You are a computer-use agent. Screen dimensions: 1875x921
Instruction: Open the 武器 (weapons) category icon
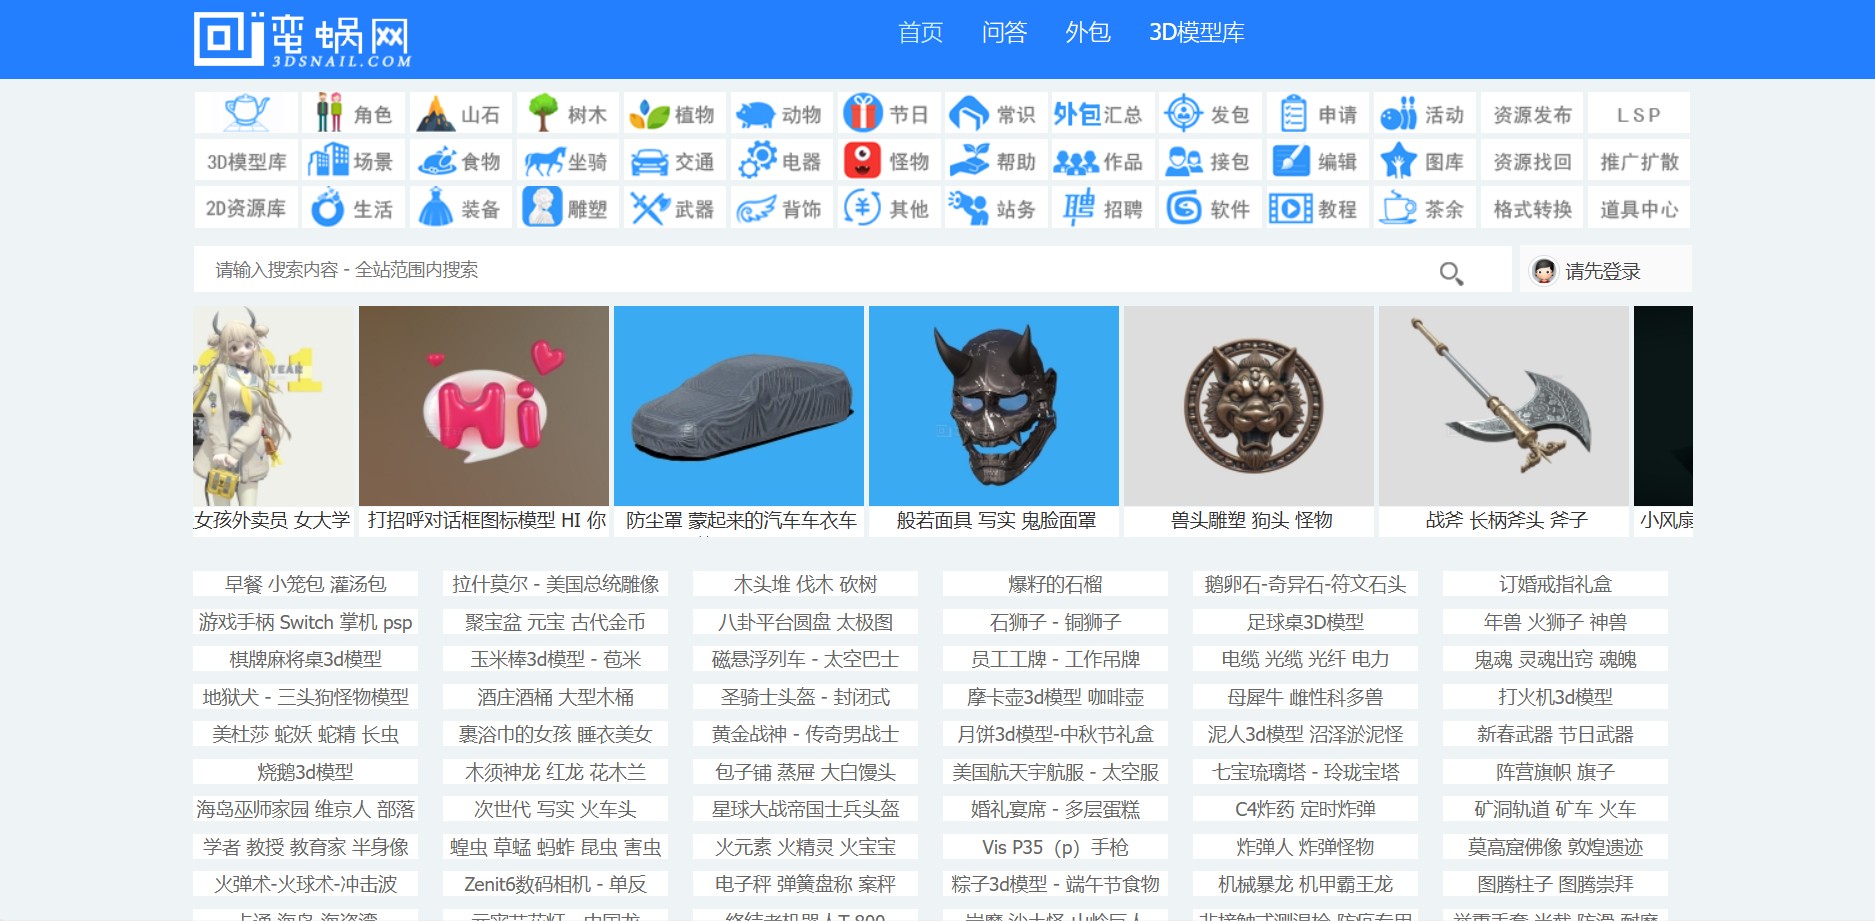674,208
